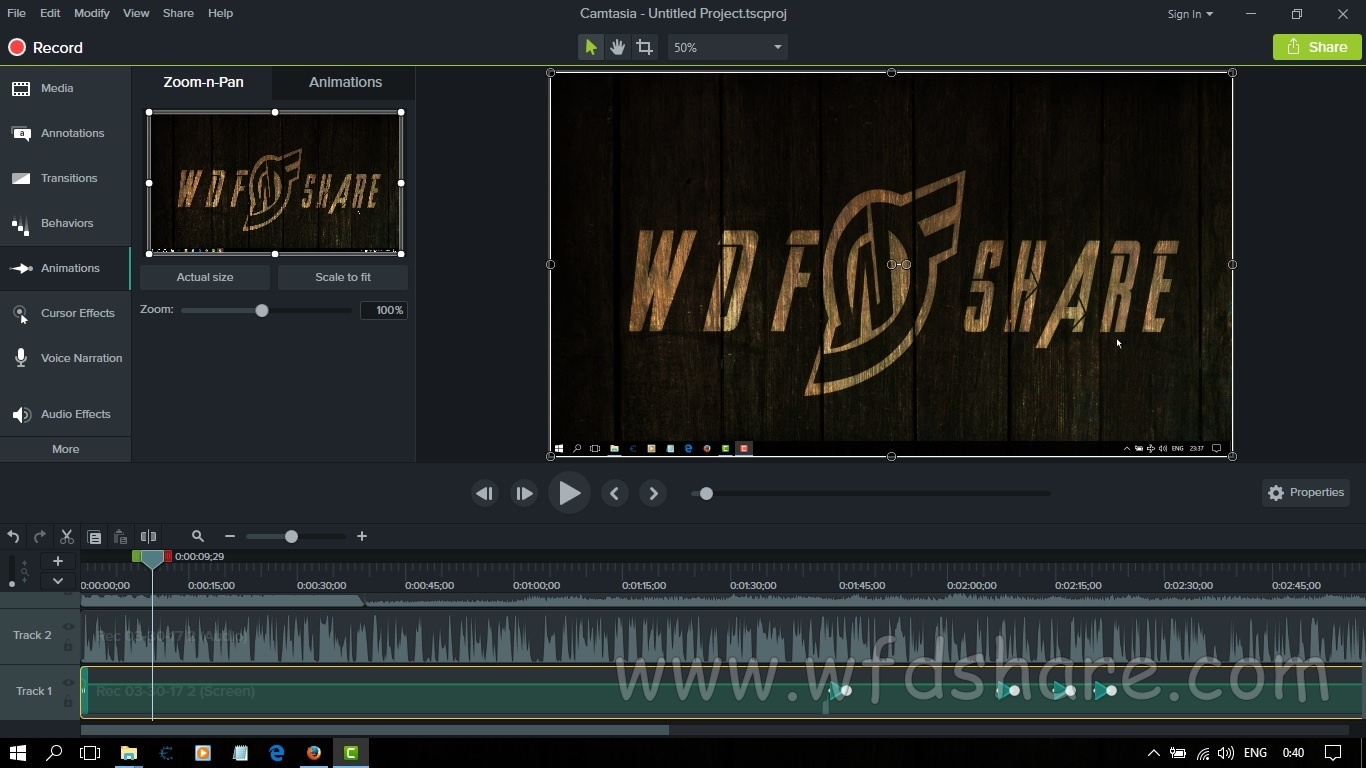Click the playback progress scrubber
The width and height of the screenshot is (1366, 768).
[706, 493]
